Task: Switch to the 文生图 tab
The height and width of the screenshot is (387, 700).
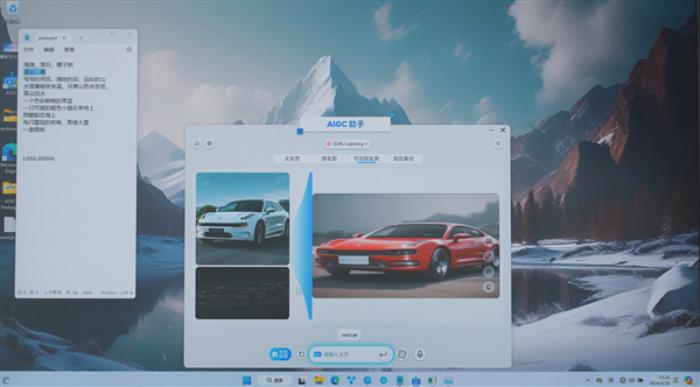Action: click(292, 158)
